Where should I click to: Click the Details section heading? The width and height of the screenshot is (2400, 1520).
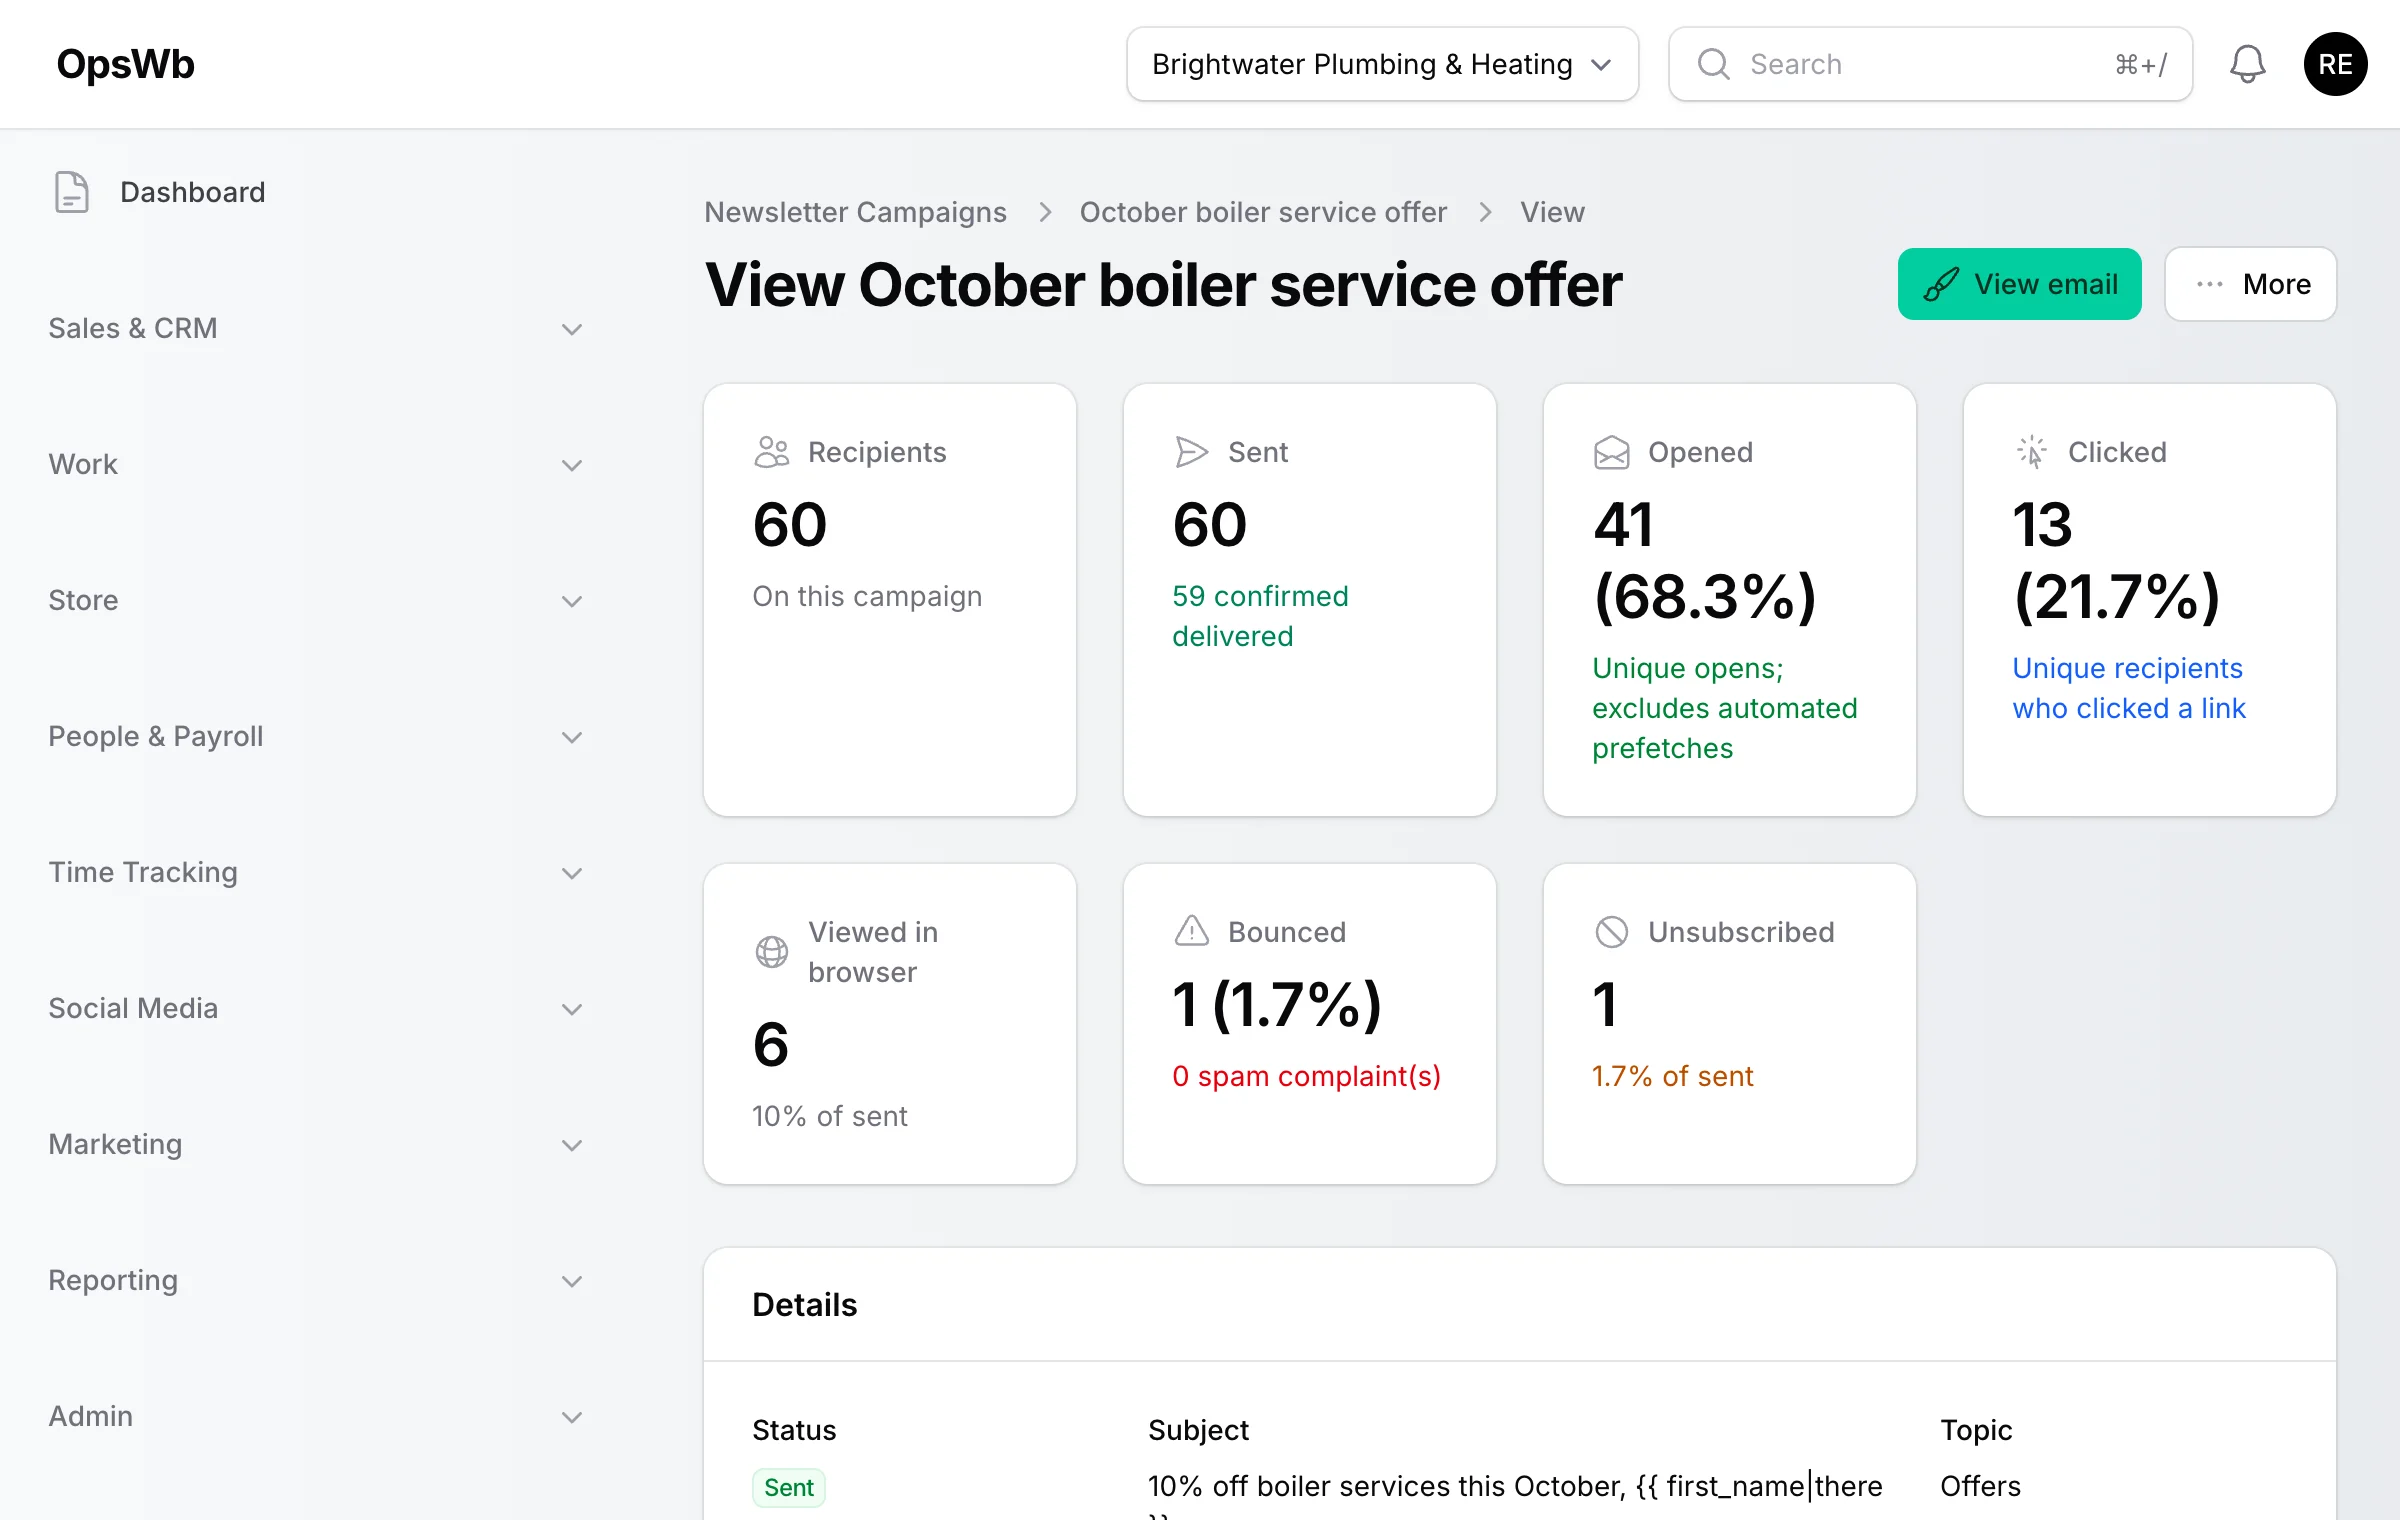pyautogui.click(x=804, y=1304)
